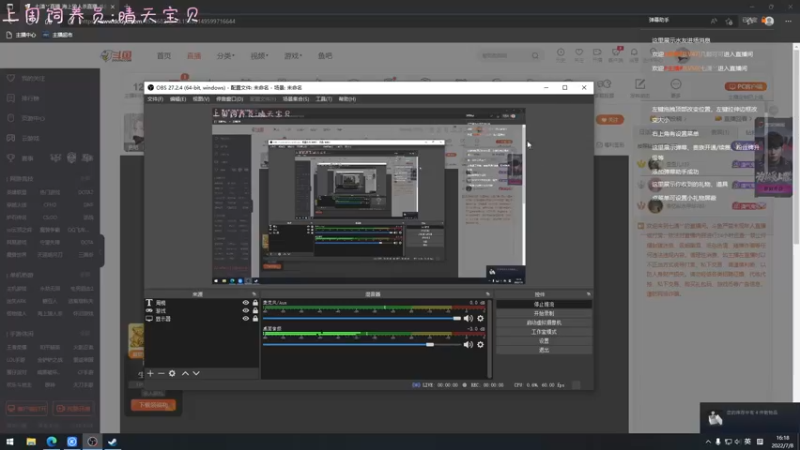Screen dimensions: 800x450
Task: Click the OBS Studio taskbar icon
Action: [92, 441]
